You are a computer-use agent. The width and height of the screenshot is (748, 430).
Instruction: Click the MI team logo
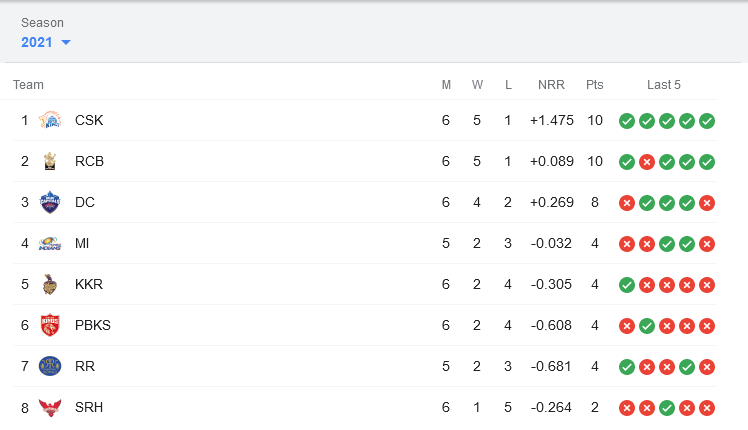[50, 243]
